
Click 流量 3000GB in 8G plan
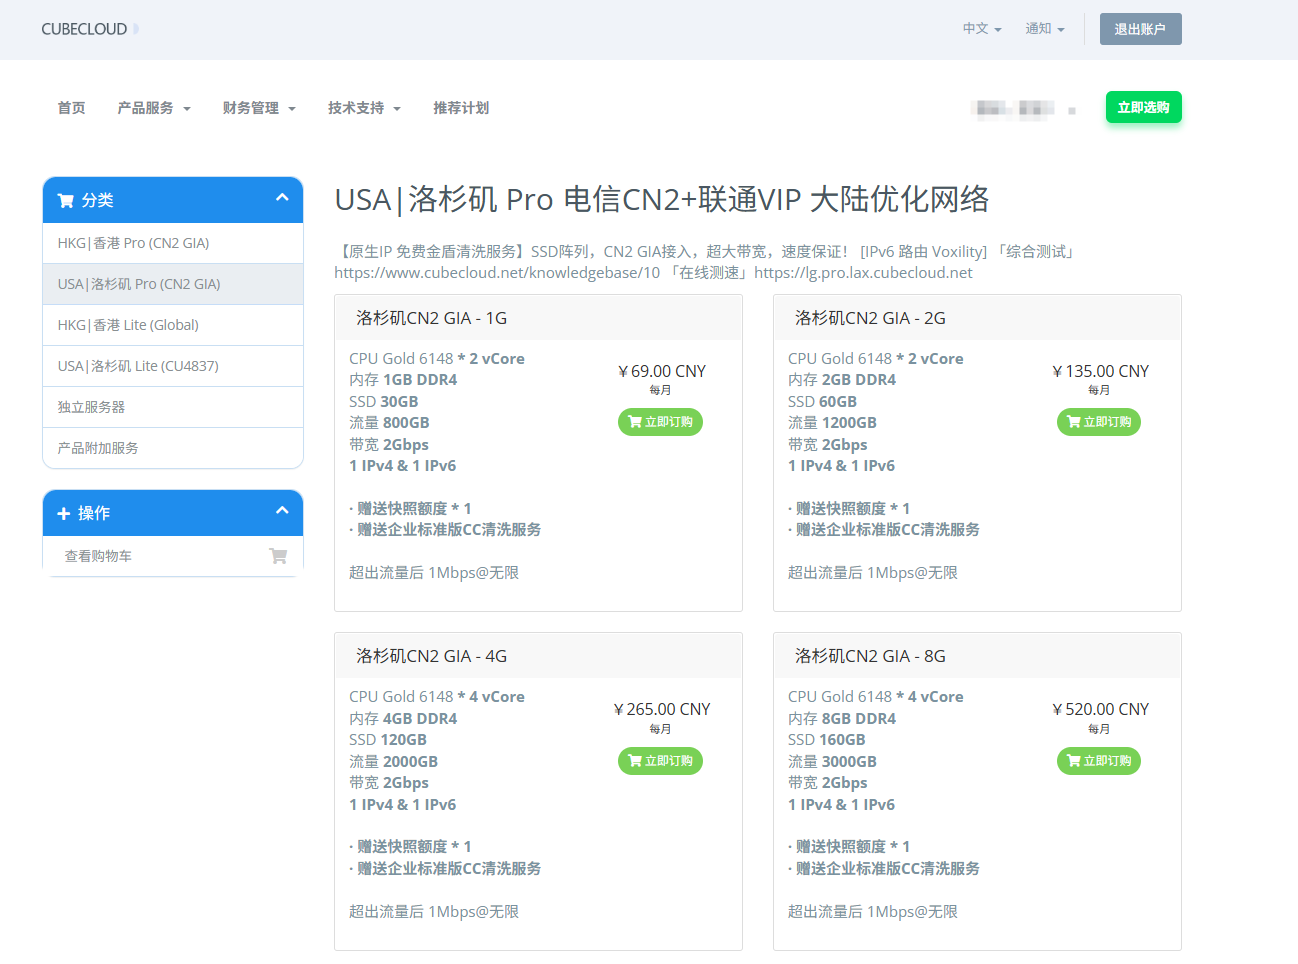(x=832, y=762)
